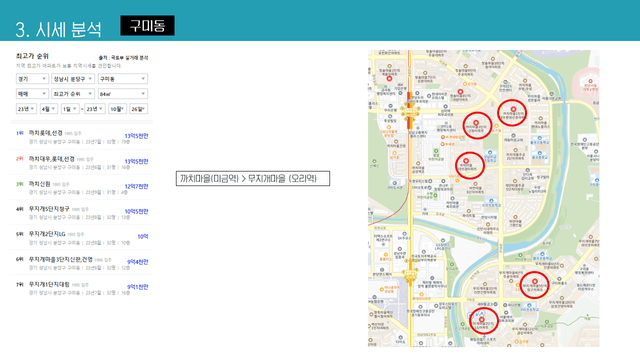
Task: Open the 매매 transaction type dropdown
Action: coord(32,94)
